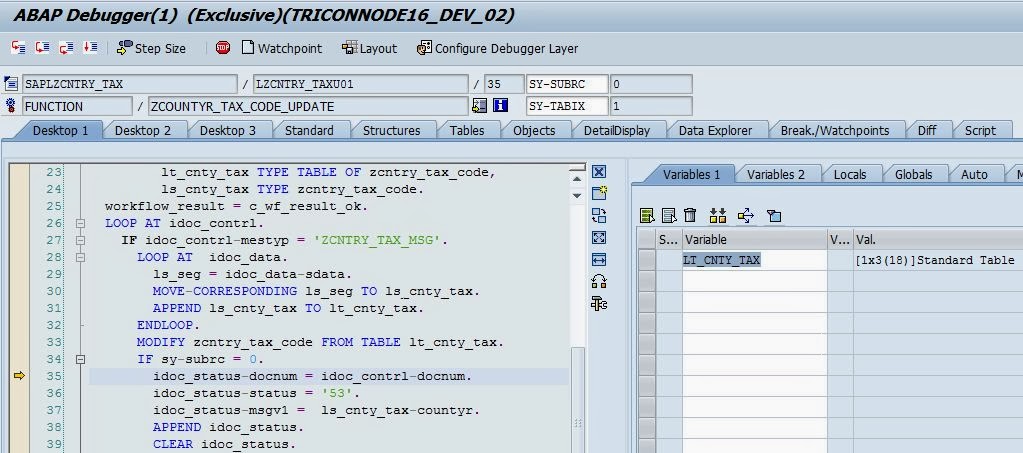
Task: Click the branching arrow icon in variables toolbar
Action: pyautogui.click(x=746, y=215)
